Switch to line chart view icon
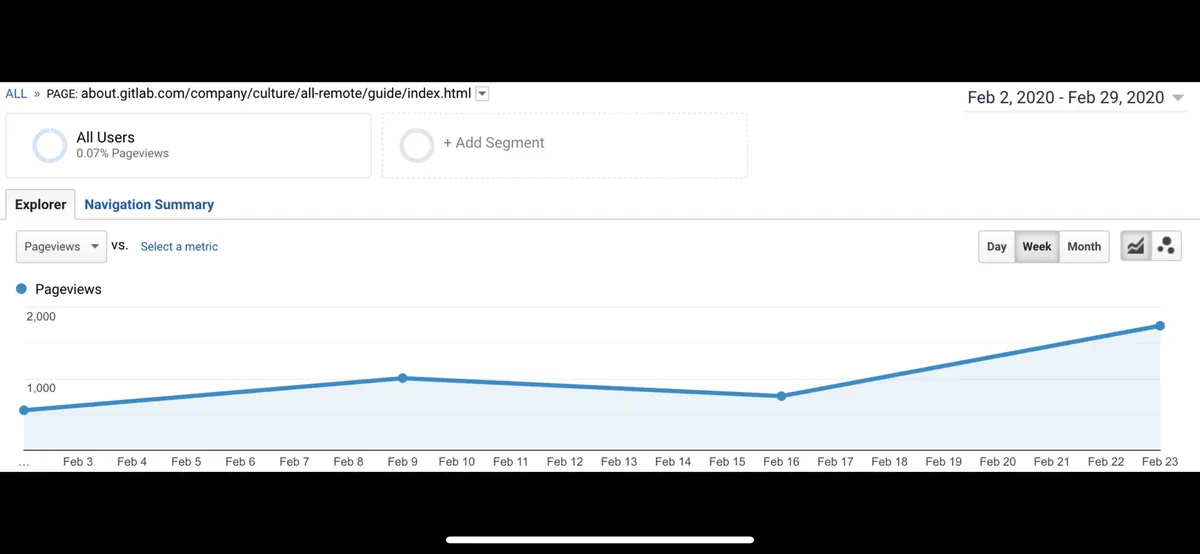Viewport: 1200px width, 554px height. pyautogui.click(x=1135, y=246)
